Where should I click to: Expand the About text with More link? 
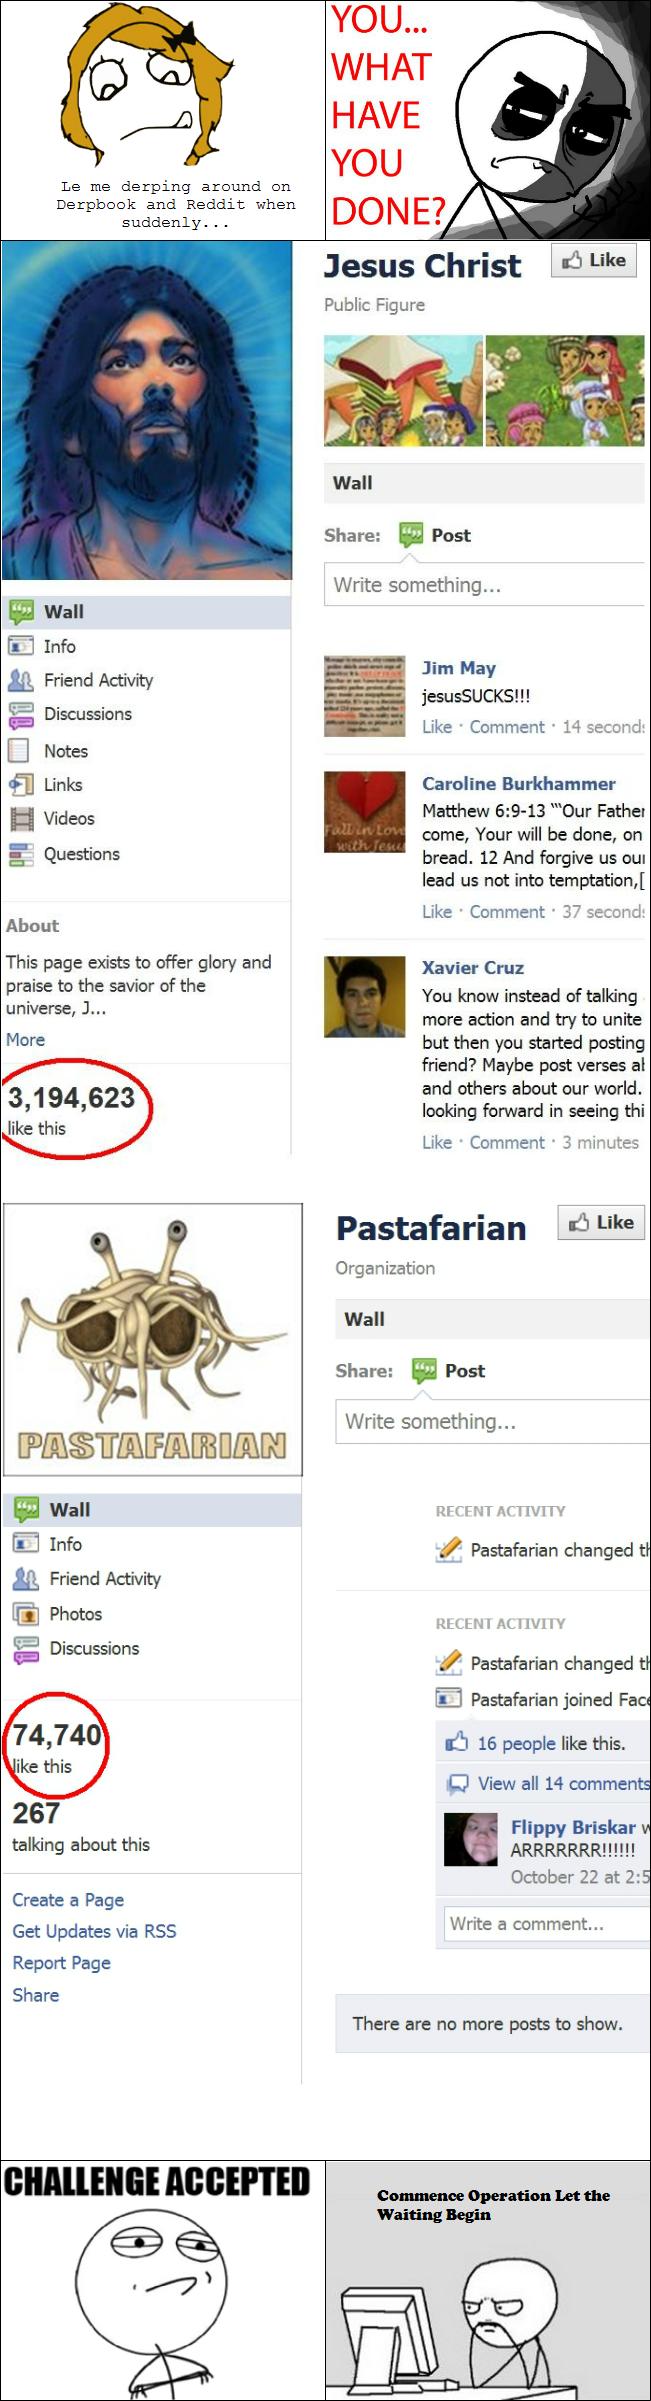[25, 1040]
